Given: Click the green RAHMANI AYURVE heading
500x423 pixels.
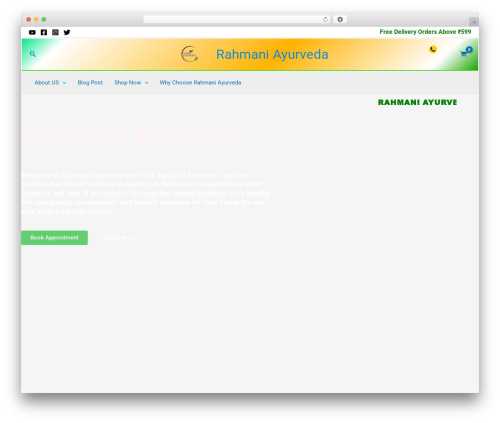Looking at the screenshot, I should coord(417,102).
